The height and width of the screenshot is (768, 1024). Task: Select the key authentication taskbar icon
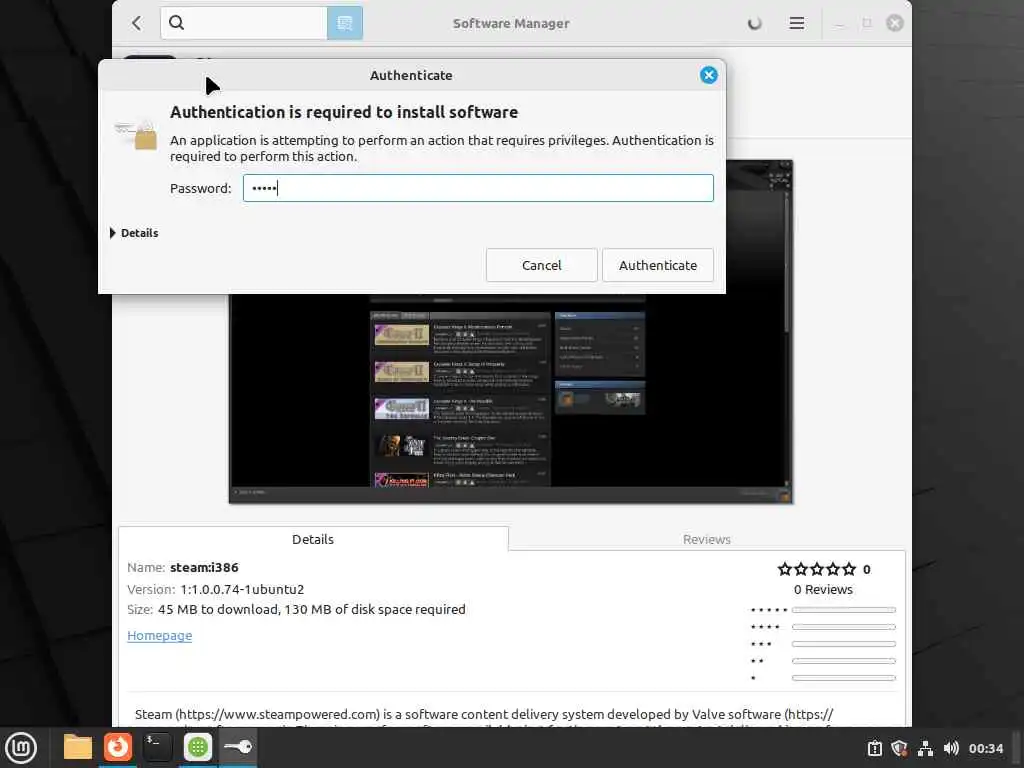238,747
